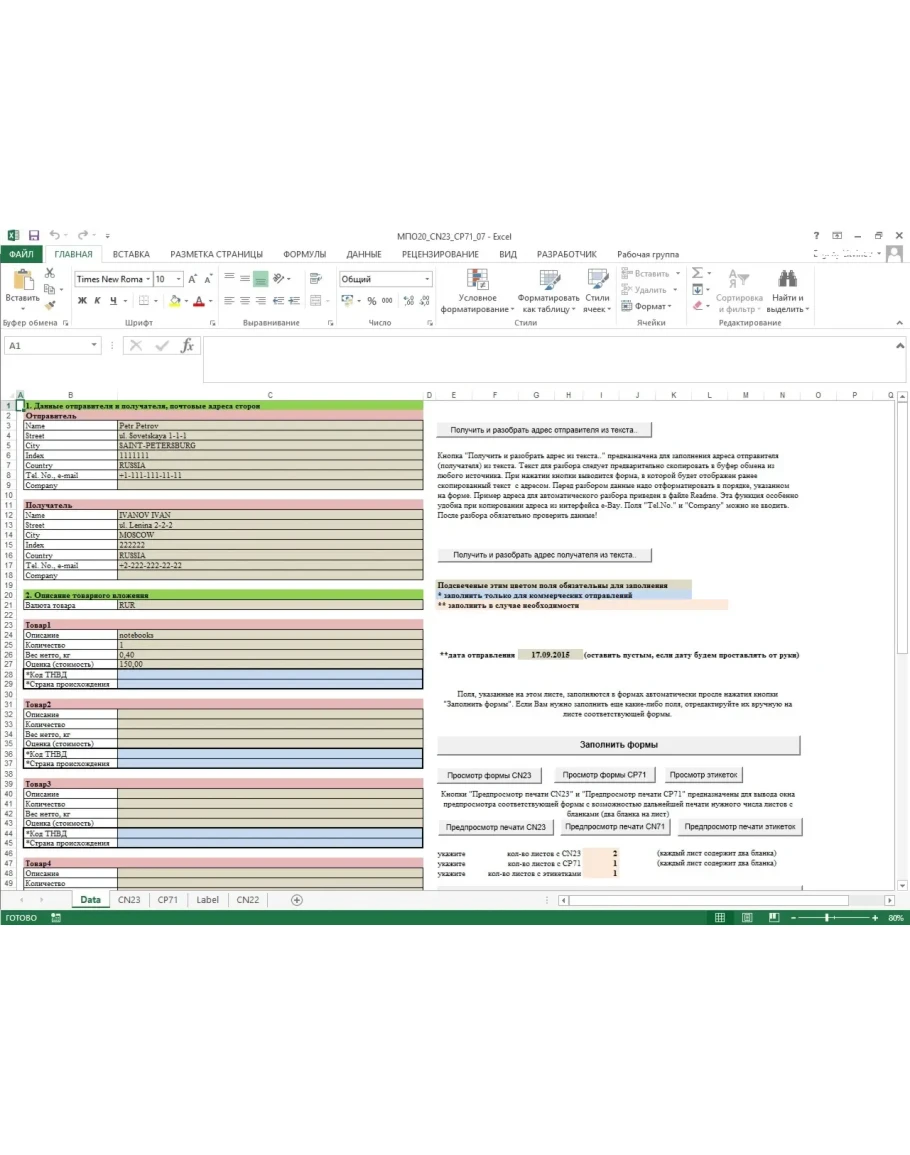Image resolution: width=910 pixels, height=1155 pixels.
Task: Click the Insert Function fx icon
Action: click(x=187, y=345)
